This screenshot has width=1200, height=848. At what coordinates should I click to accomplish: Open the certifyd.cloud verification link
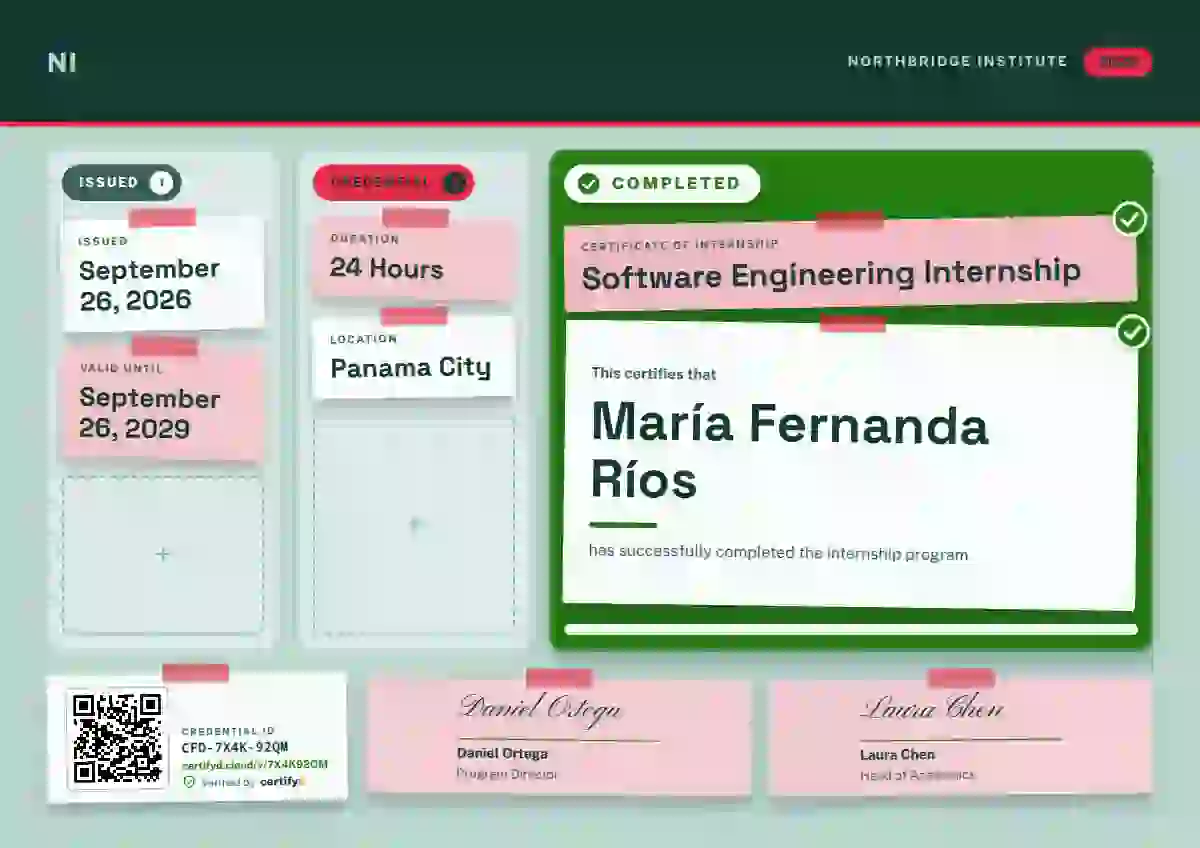point(255,764)
